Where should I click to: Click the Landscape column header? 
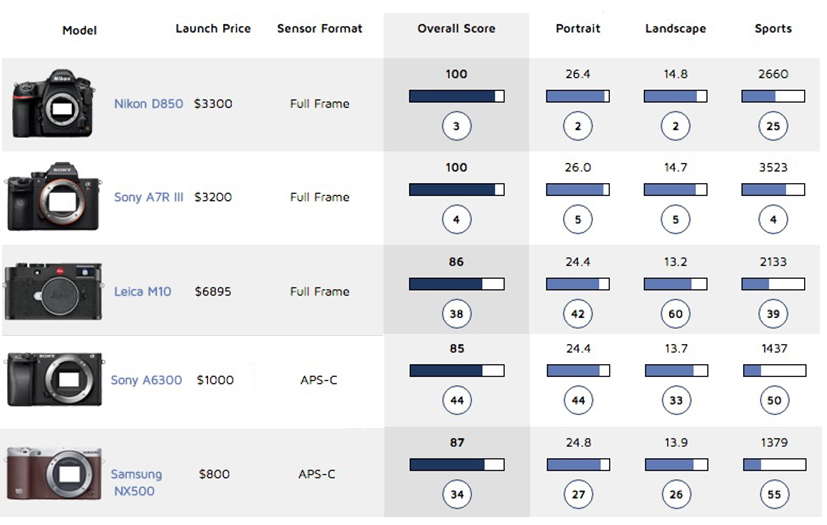tap(675, 28)
